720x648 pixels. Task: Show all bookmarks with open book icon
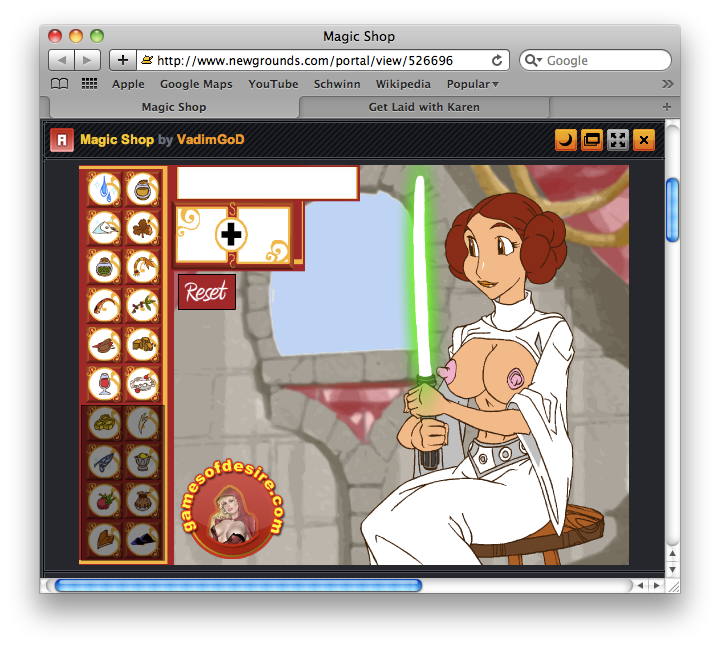click(x=59, y=84)
